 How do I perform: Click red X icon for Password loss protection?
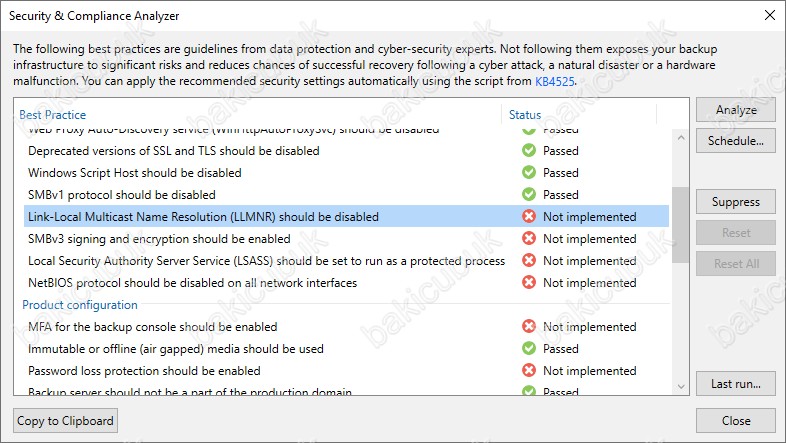coord(528,370)
